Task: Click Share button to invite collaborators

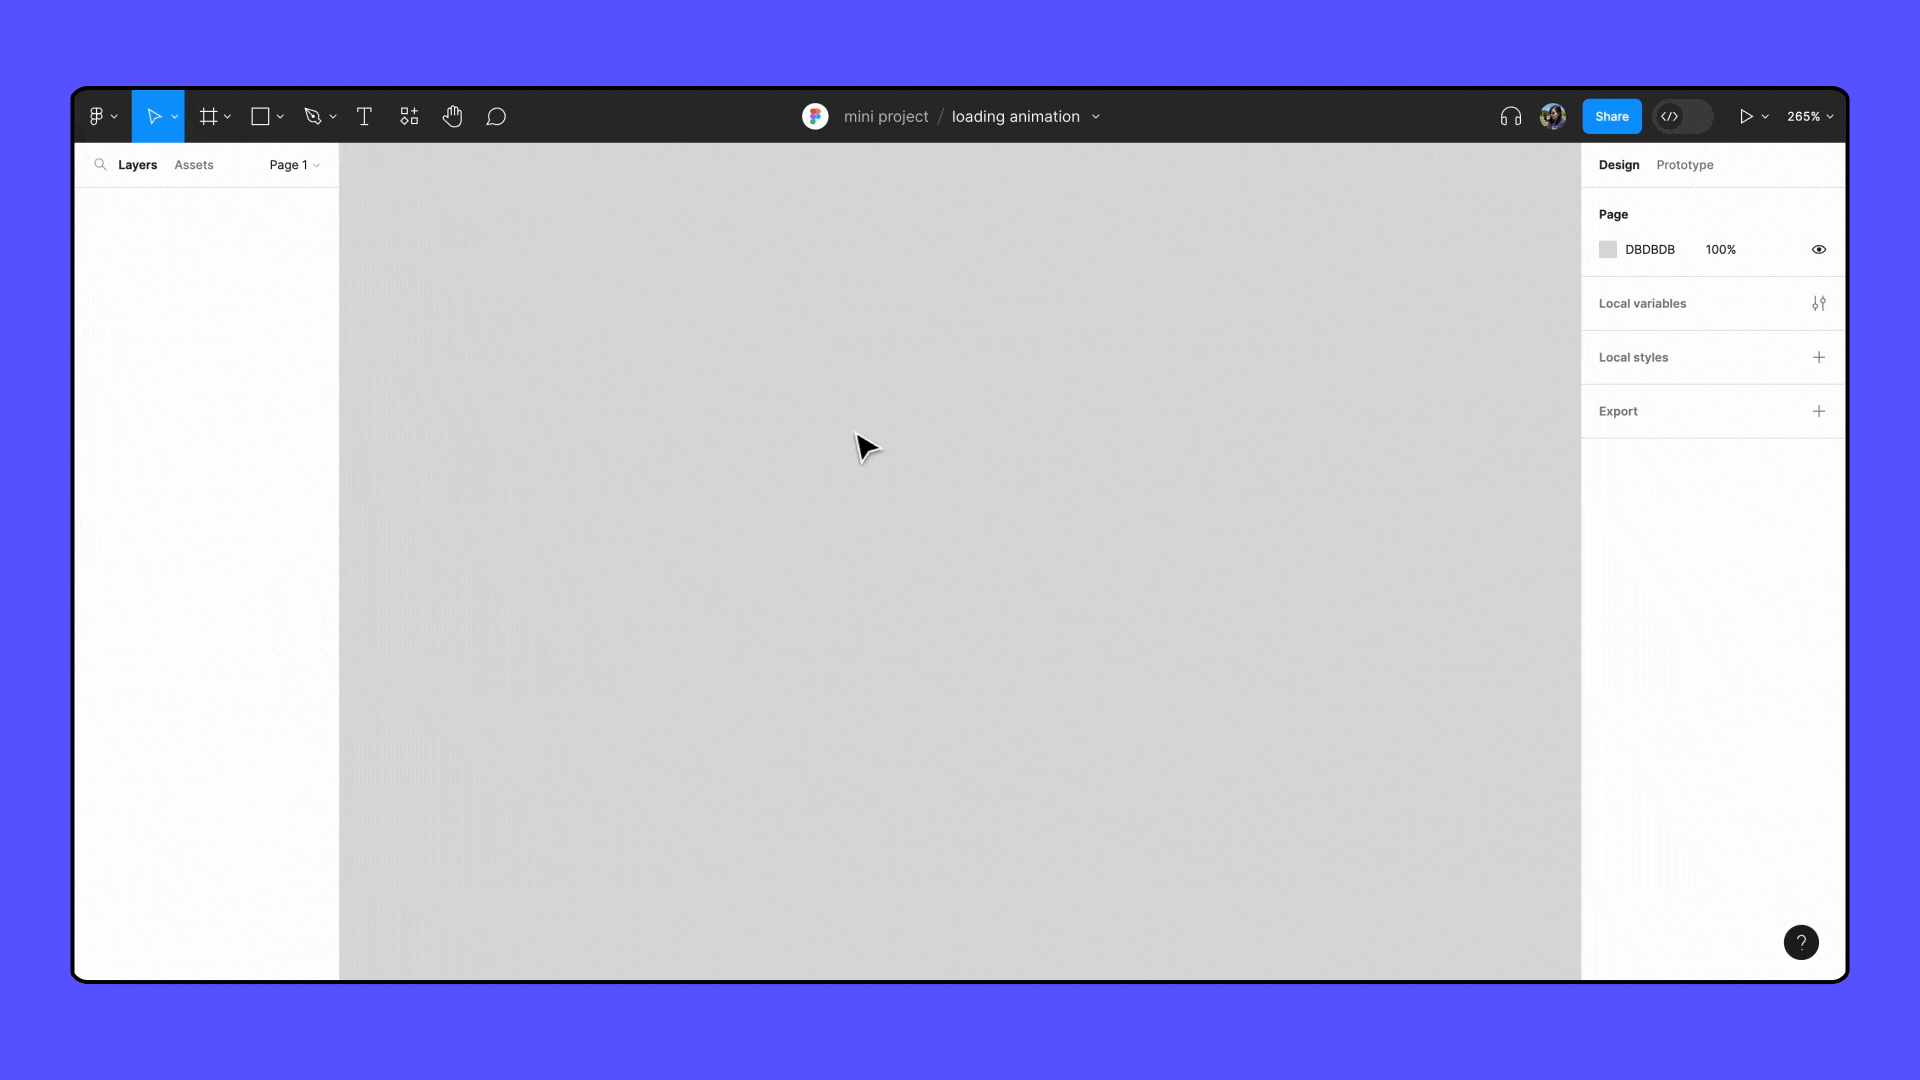Action: 1611,116
